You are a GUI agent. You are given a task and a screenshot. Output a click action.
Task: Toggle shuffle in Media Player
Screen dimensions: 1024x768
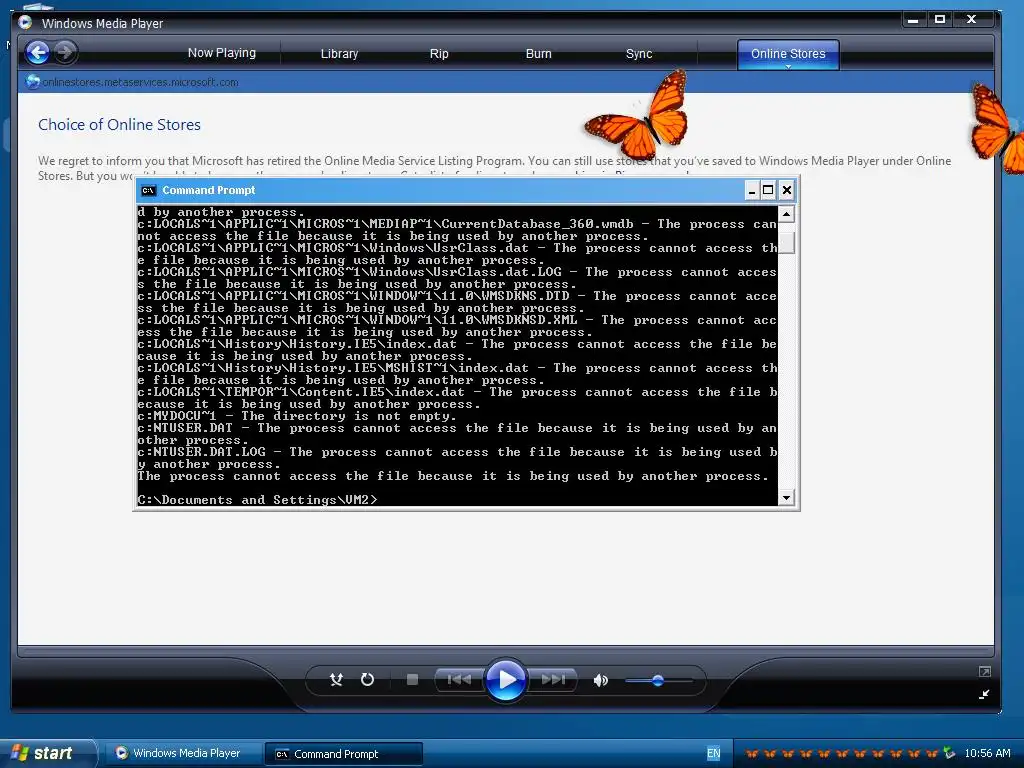(x=336, y=680)
